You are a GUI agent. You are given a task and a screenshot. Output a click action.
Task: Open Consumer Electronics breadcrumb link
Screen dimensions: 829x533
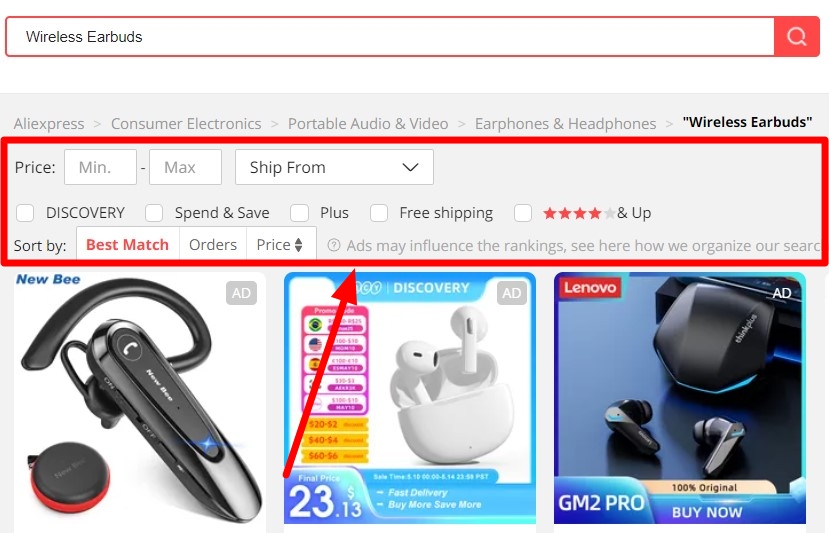coord(186,124)
